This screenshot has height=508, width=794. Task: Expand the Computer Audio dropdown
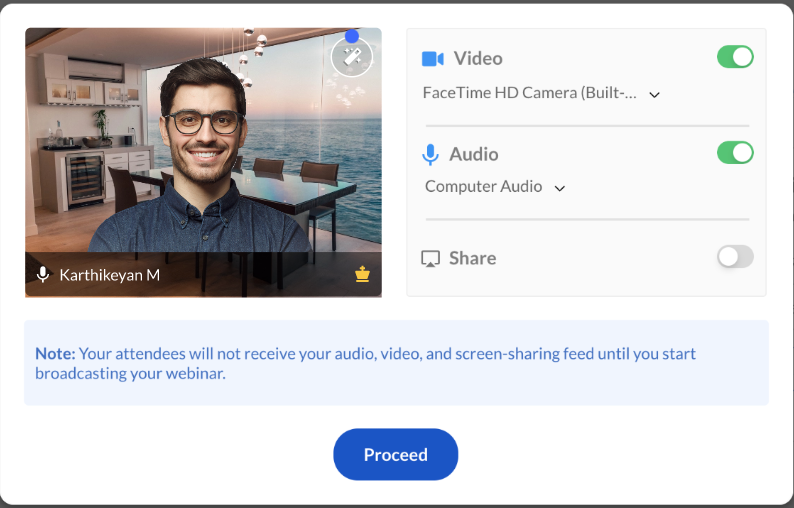tap(495, 187)
